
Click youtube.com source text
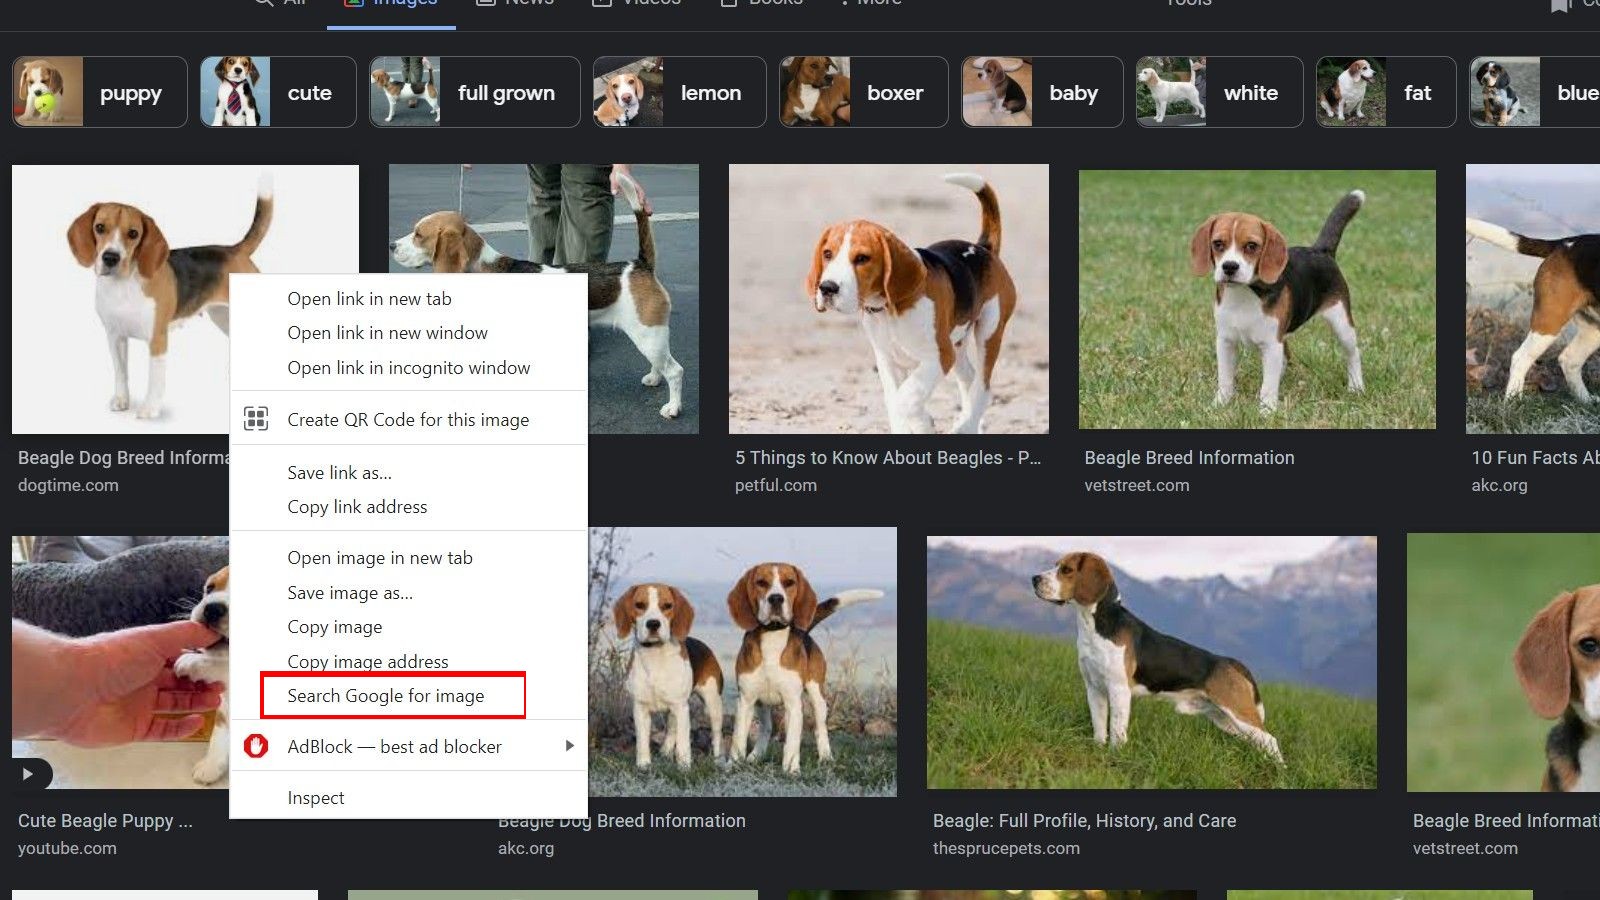tap(67, 848)
